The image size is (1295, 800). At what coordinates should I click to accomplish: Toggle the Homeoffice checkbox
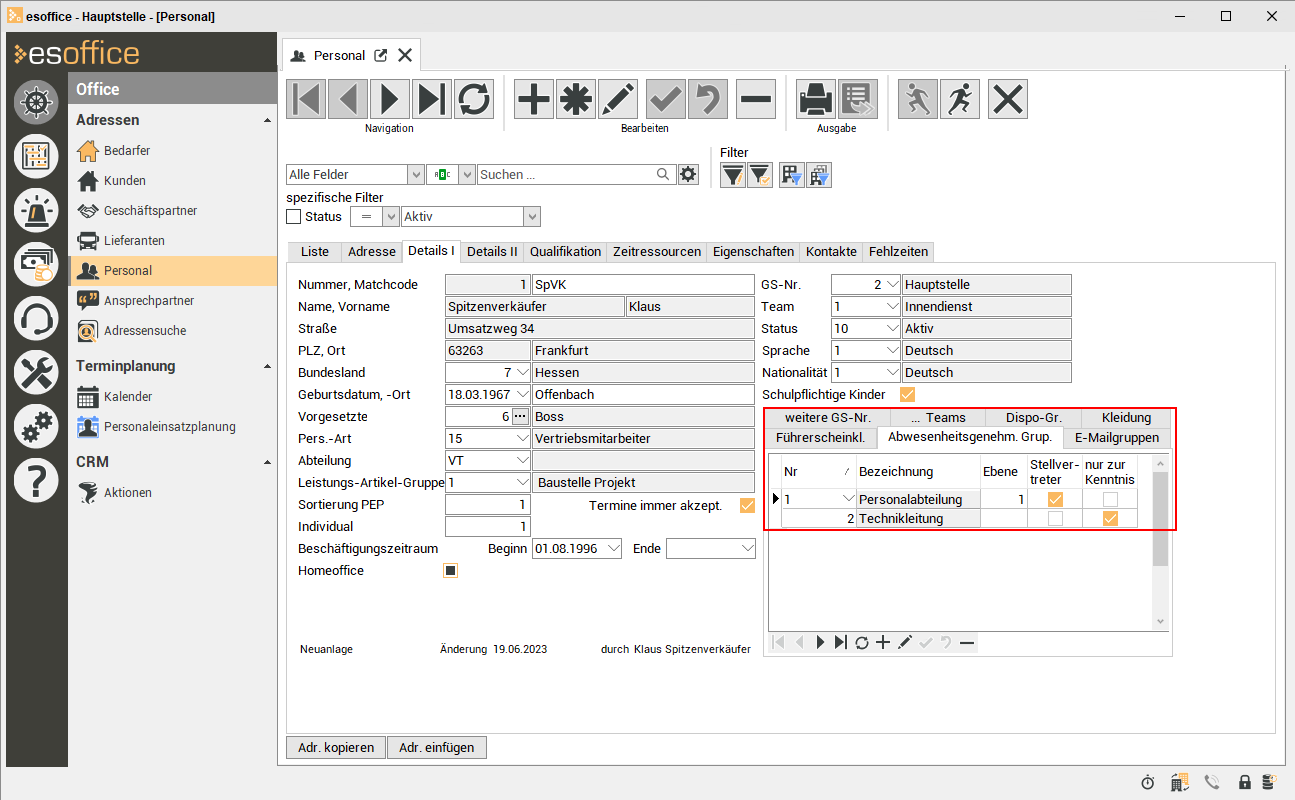(x=451, y=571)
